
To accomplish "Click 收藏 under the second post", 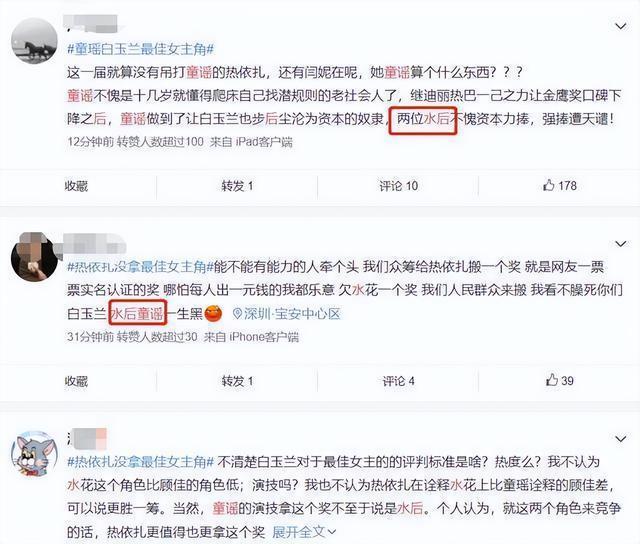I will [76, 381].
